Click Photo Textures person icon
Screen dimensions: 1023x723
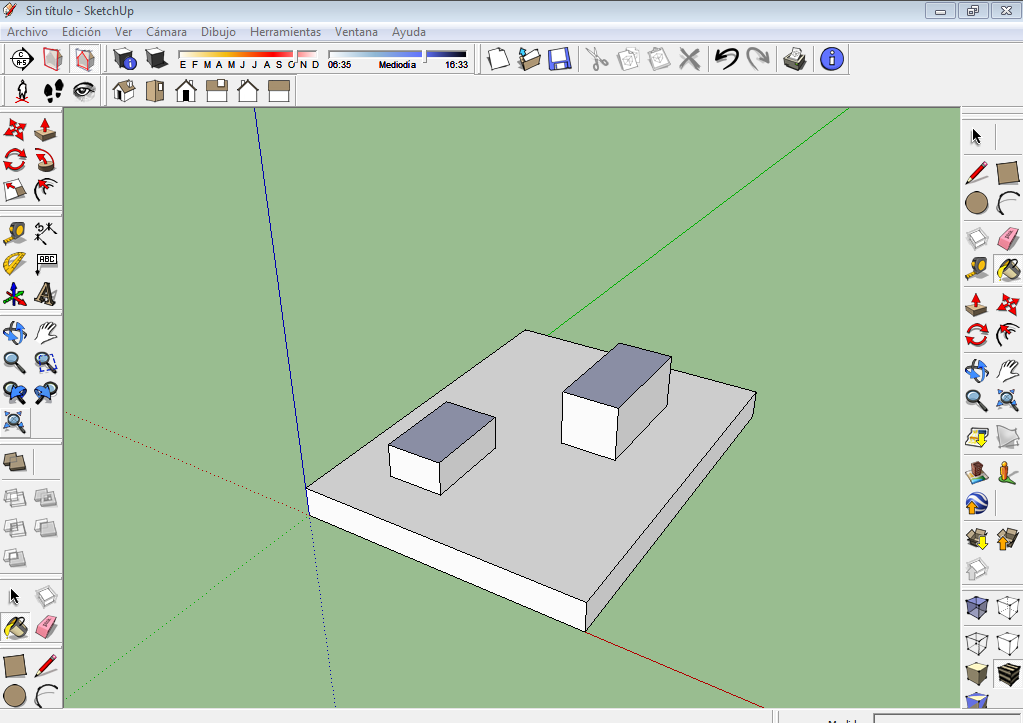(x=1007, y=472)
